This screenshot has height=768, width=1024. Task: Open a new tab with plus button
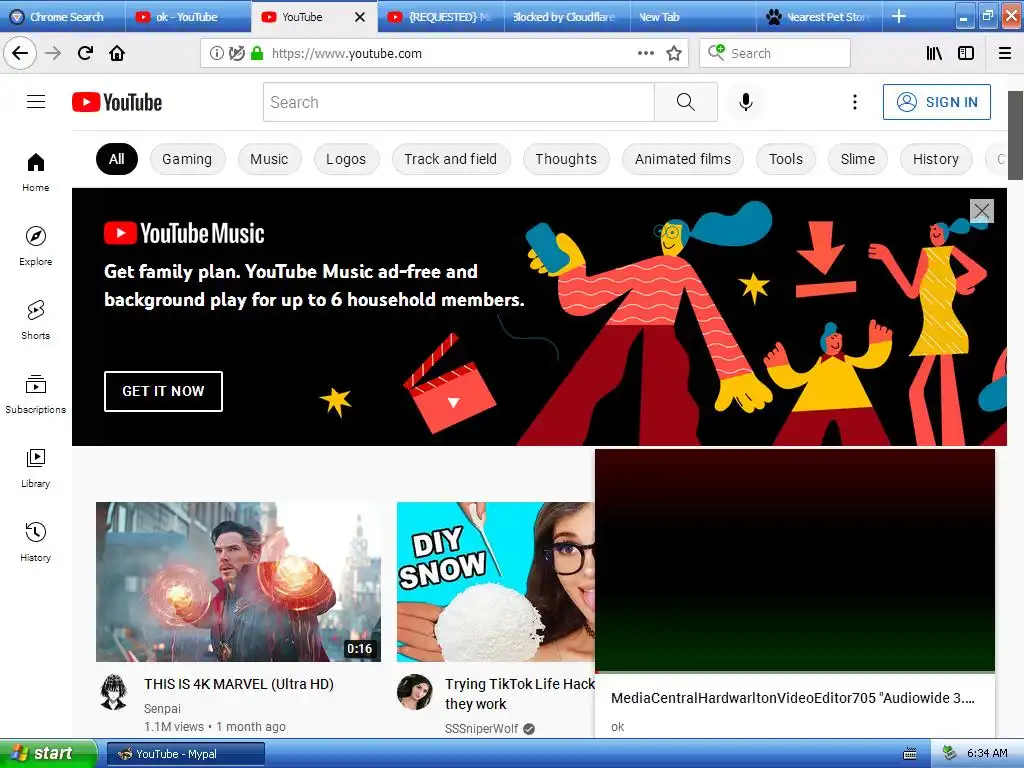coord(899,16)
